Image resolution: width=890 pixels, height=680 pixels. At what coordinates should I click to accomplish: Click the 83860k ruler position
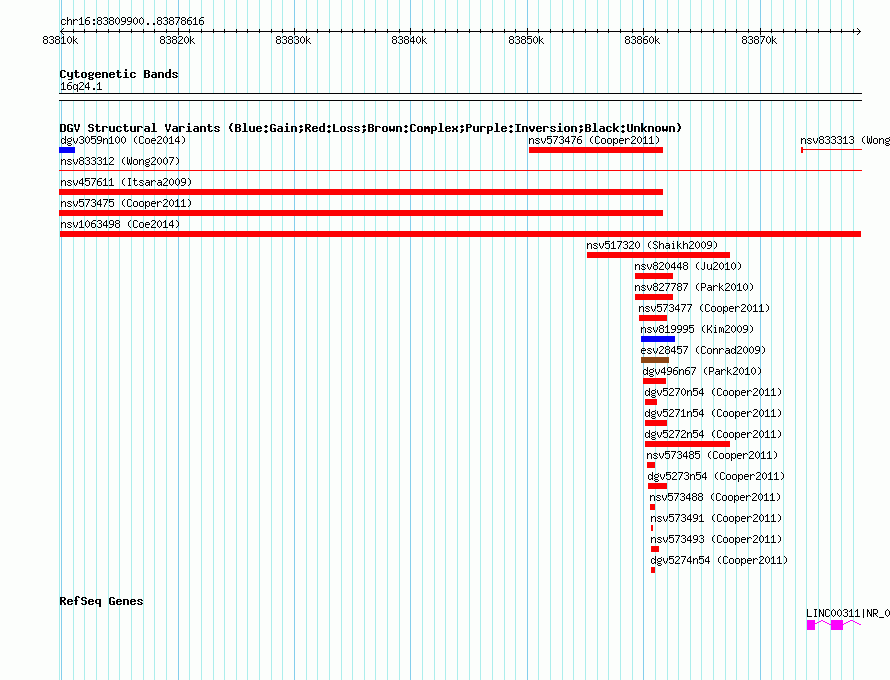pyautogui.click(x=642, y=40)
